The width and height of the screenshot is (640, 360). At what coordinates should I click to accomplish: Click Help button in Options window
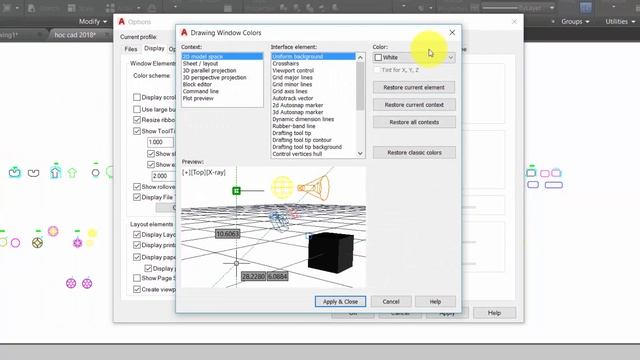pos(494,313)
